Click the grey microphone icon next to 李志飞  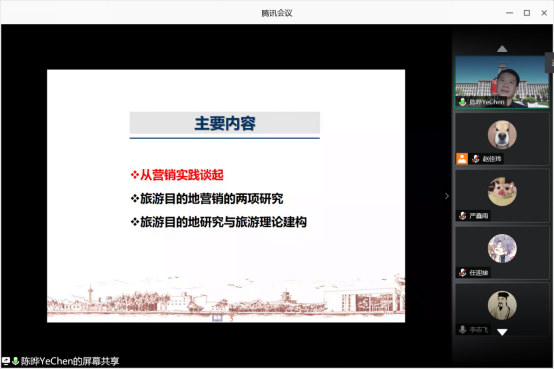pos(462,329)
